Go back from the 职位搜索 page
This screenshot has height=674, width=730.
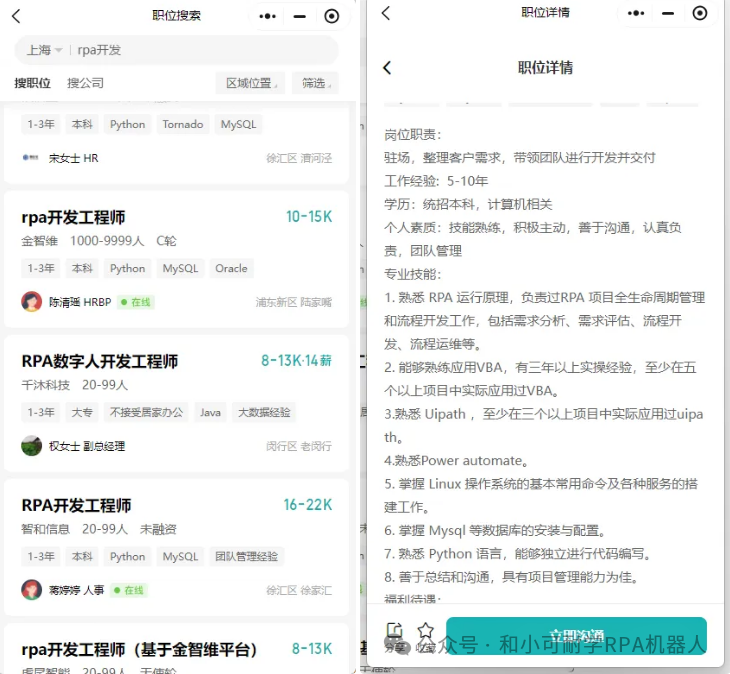(15, 16)
